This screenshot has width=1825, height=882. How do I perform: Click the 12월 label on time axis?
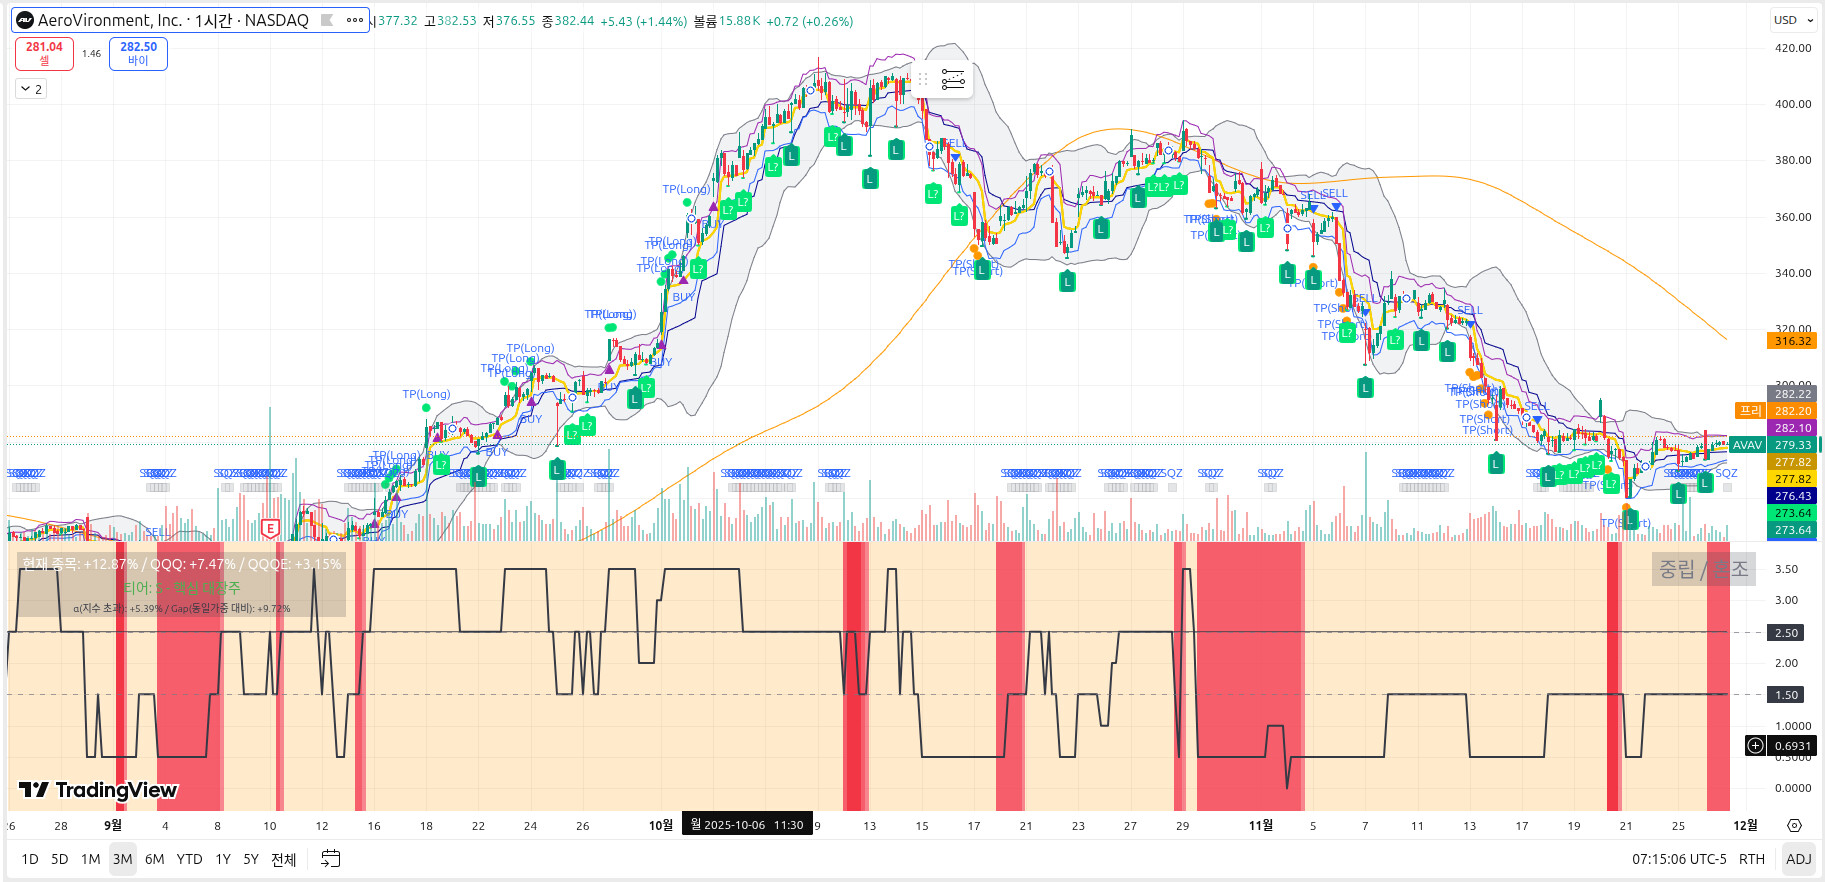coord(1745,825)
